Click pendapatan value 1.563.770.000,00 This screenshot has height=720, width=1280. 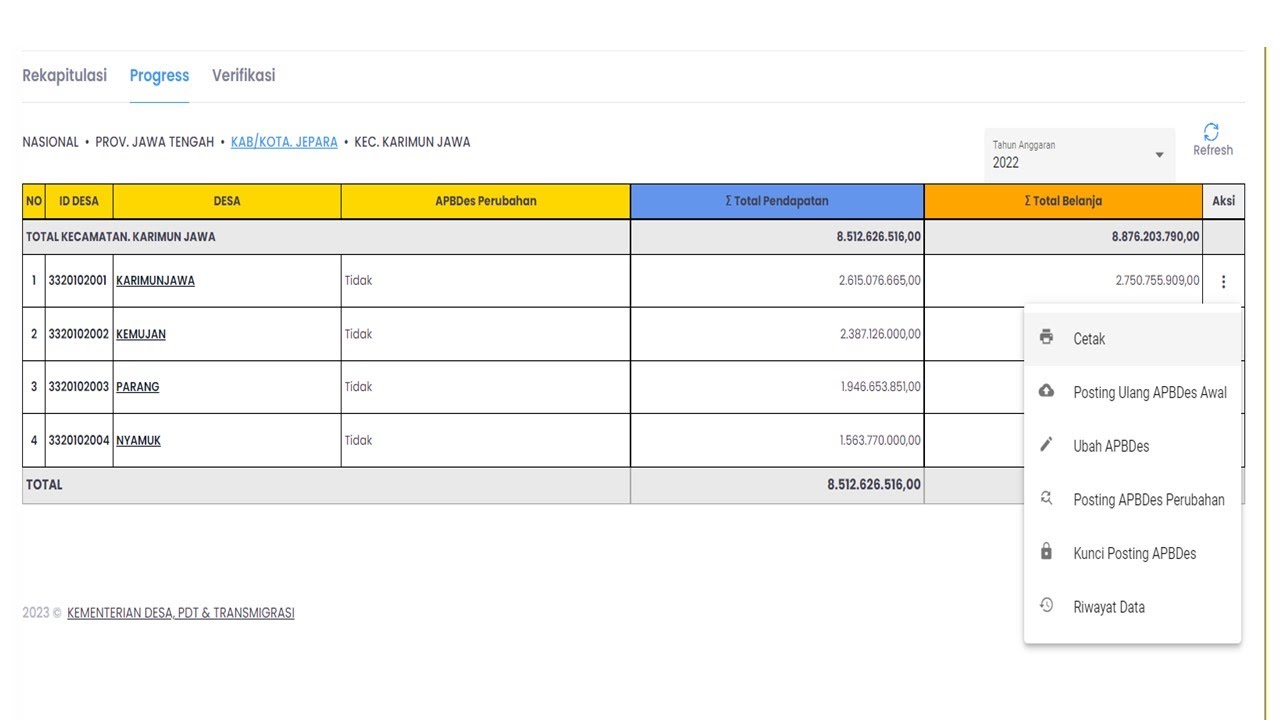881,441
